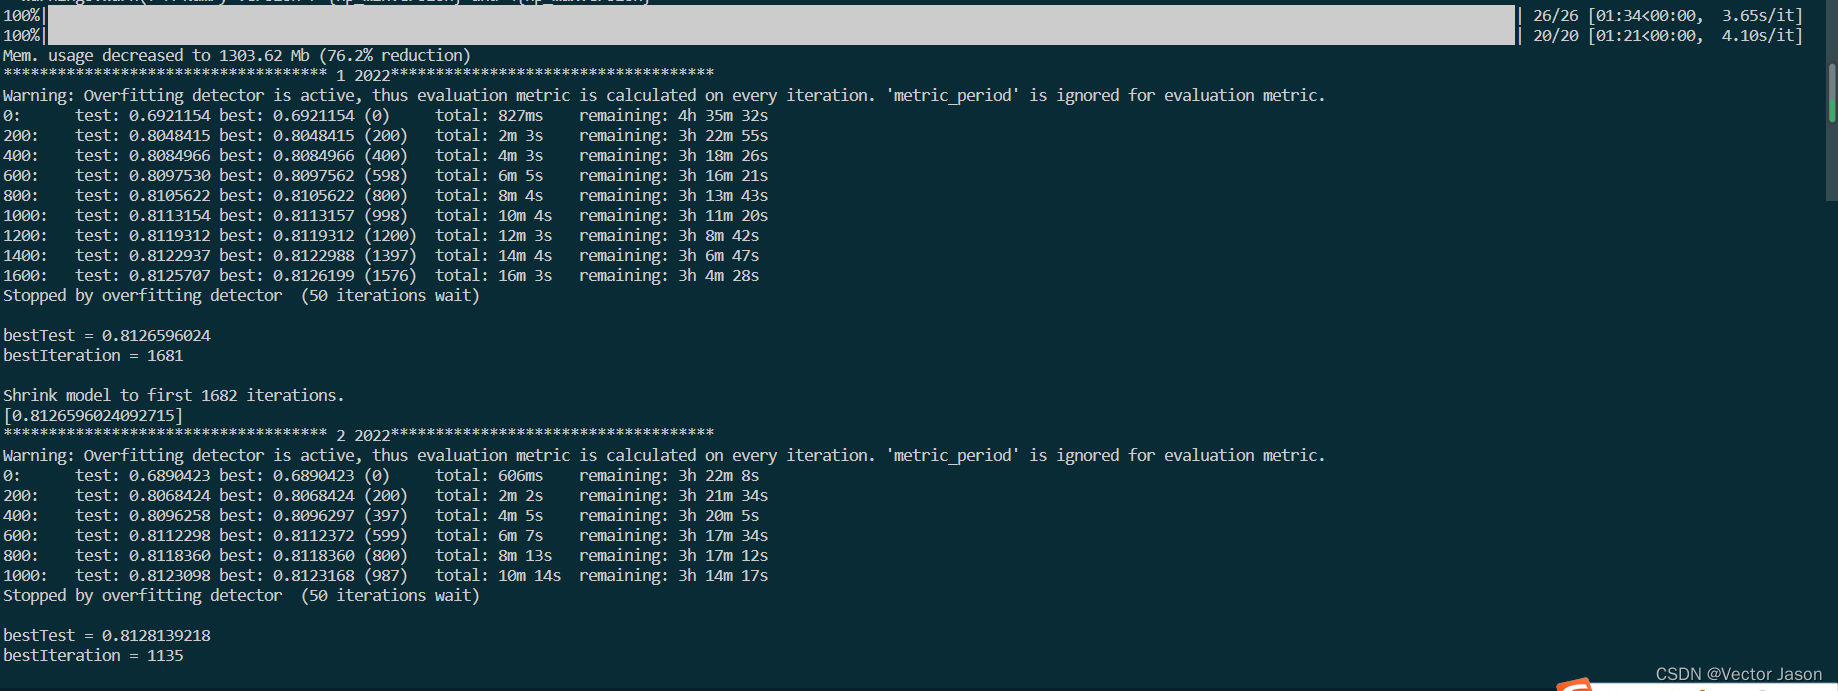This screenshot has width=1838, height=691.
Task: Click 'total: 10m 14s' value
Action: [x=498, y=575]
